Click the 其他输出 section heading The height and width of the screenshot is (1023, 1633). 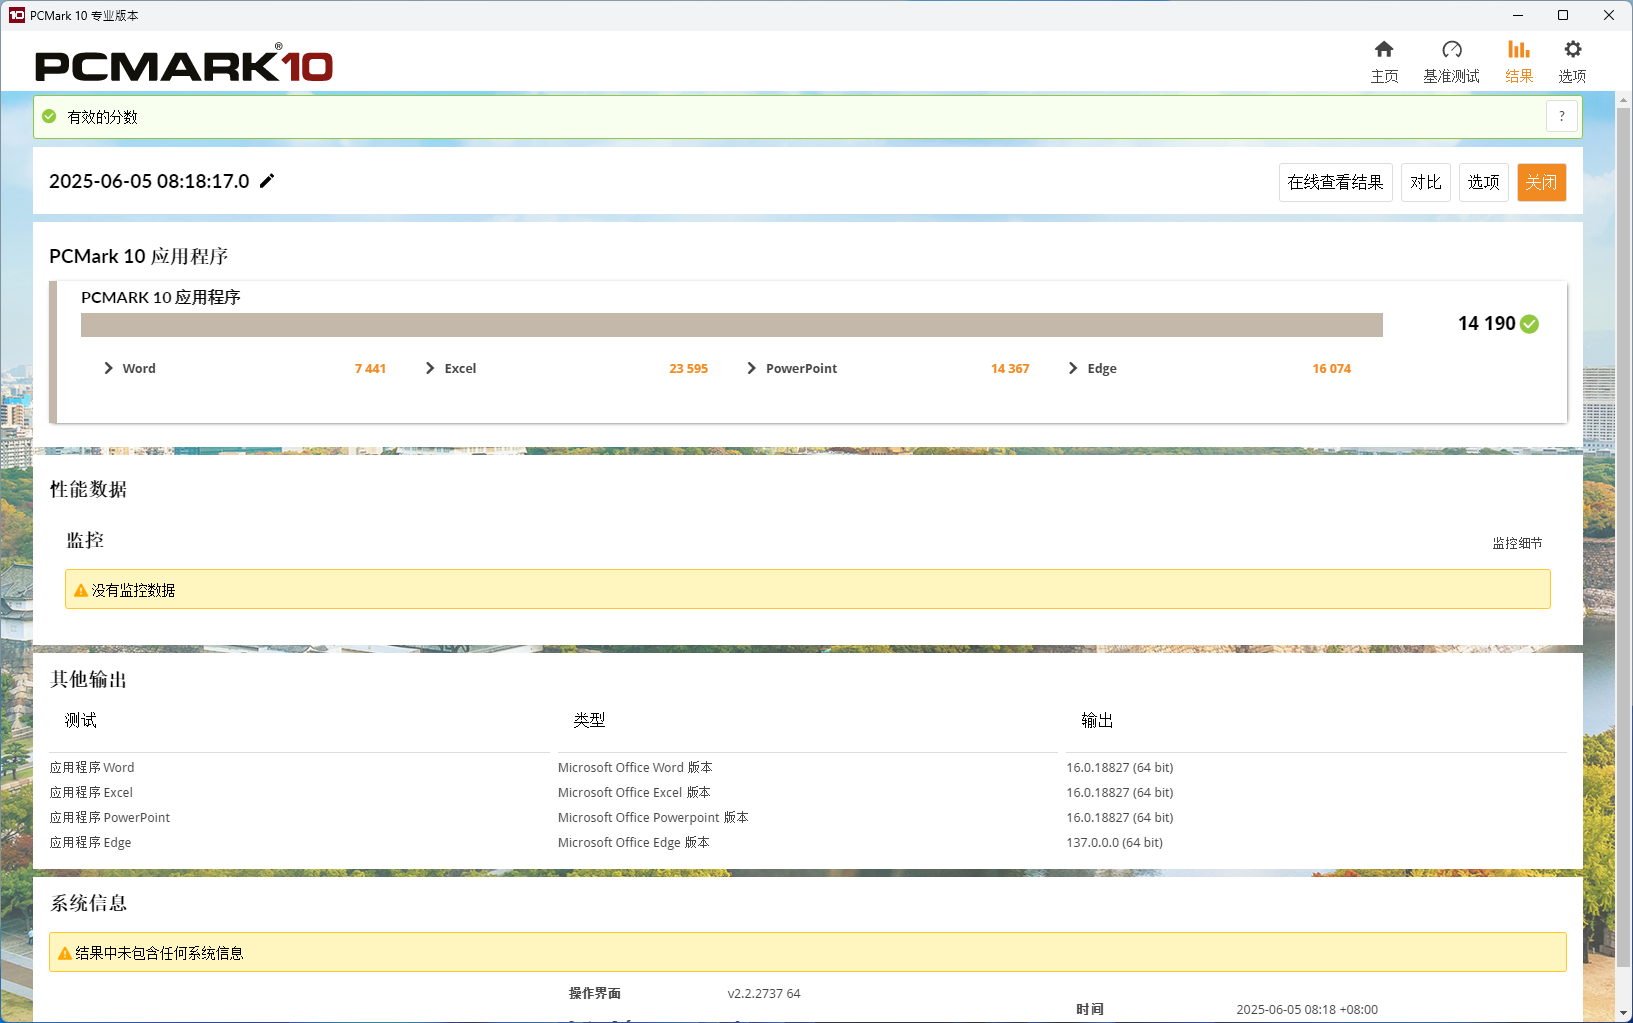coord(88,679)
